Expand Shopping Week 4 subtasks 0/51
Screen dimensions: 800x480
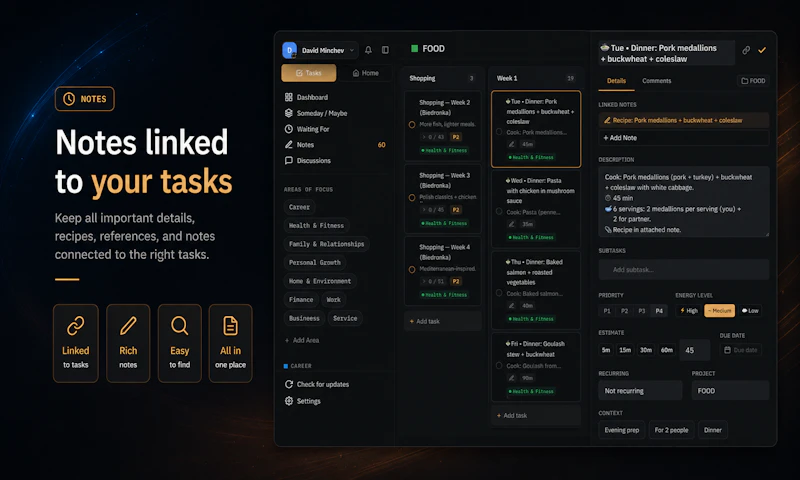(x=433, y=281)
